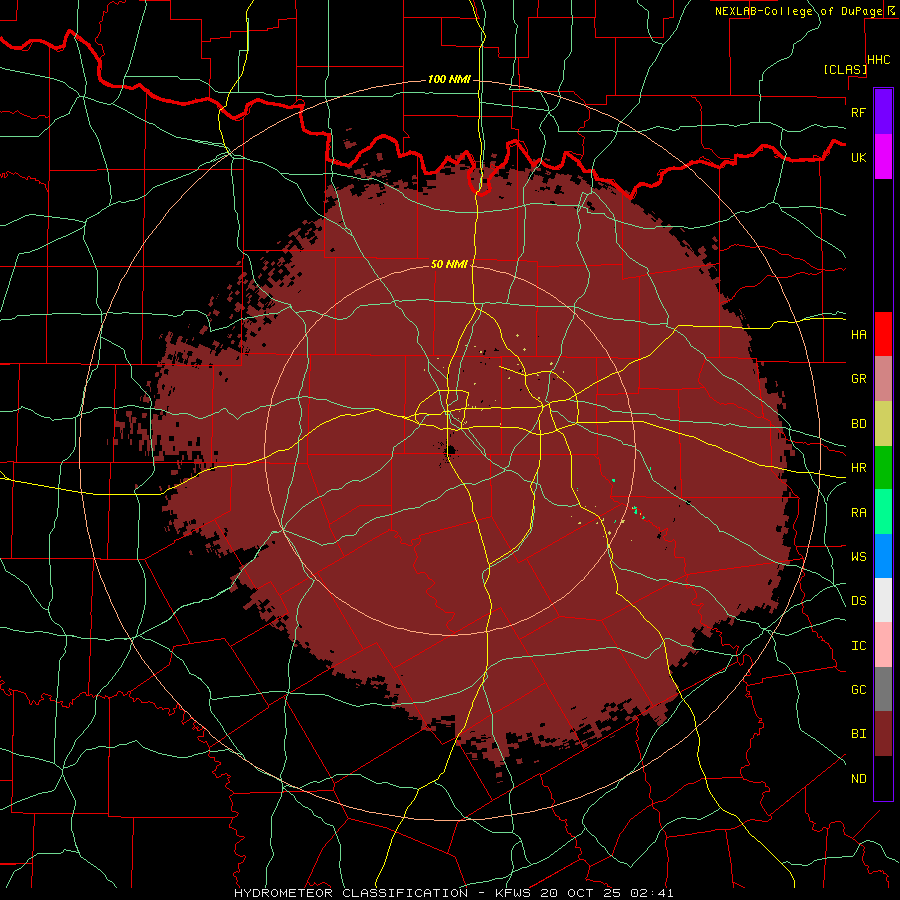900x900 pixels.
Task: Click the GC gray legend swatch
Action: pyautogui.click(x=883, y=689)
